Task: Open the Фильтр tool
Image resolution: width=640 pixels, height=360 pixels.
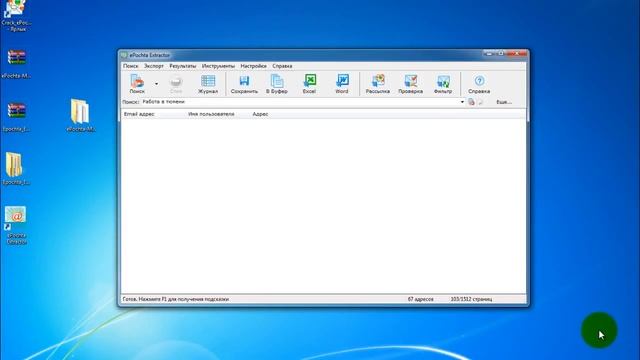Action: click(x=443, y=84)
